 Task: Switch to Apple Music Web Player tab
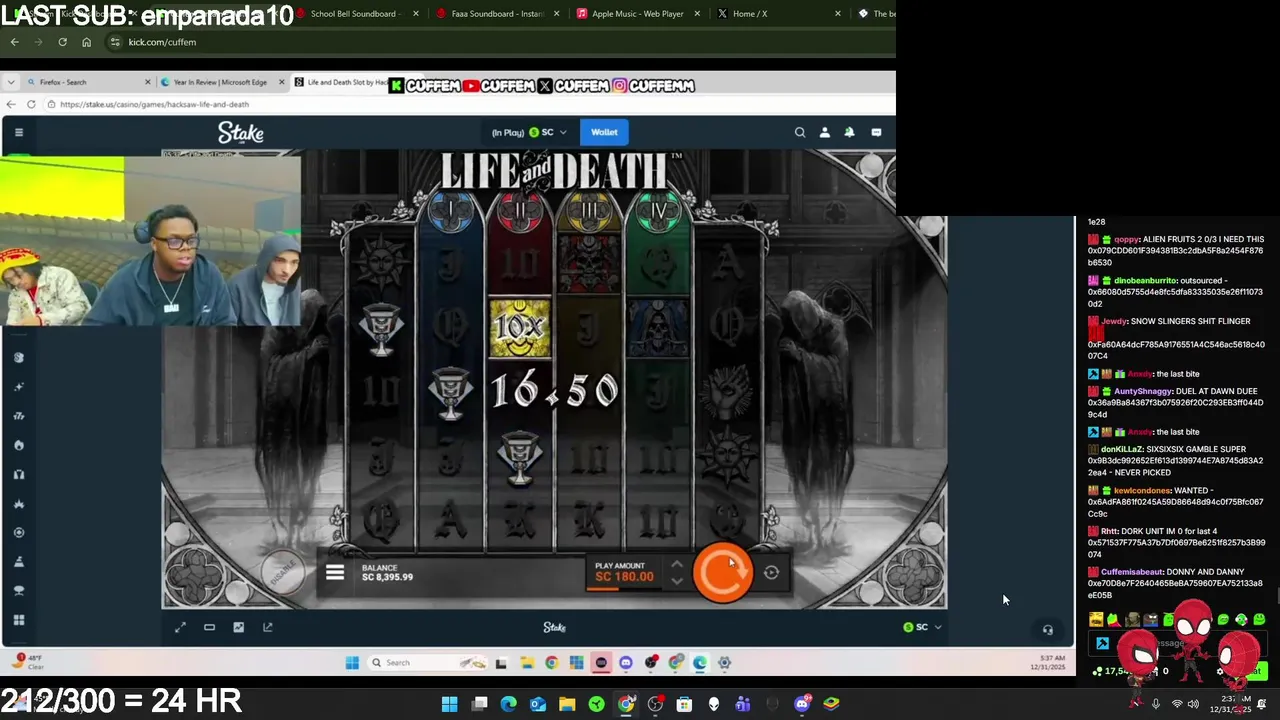[x=637, y=14]
